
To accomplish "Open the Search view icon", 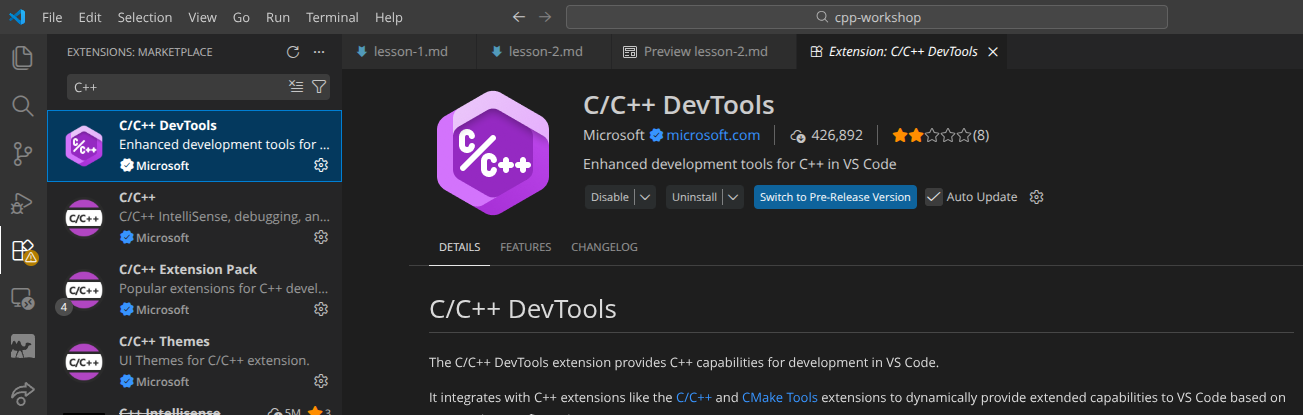I will (22, 105).
